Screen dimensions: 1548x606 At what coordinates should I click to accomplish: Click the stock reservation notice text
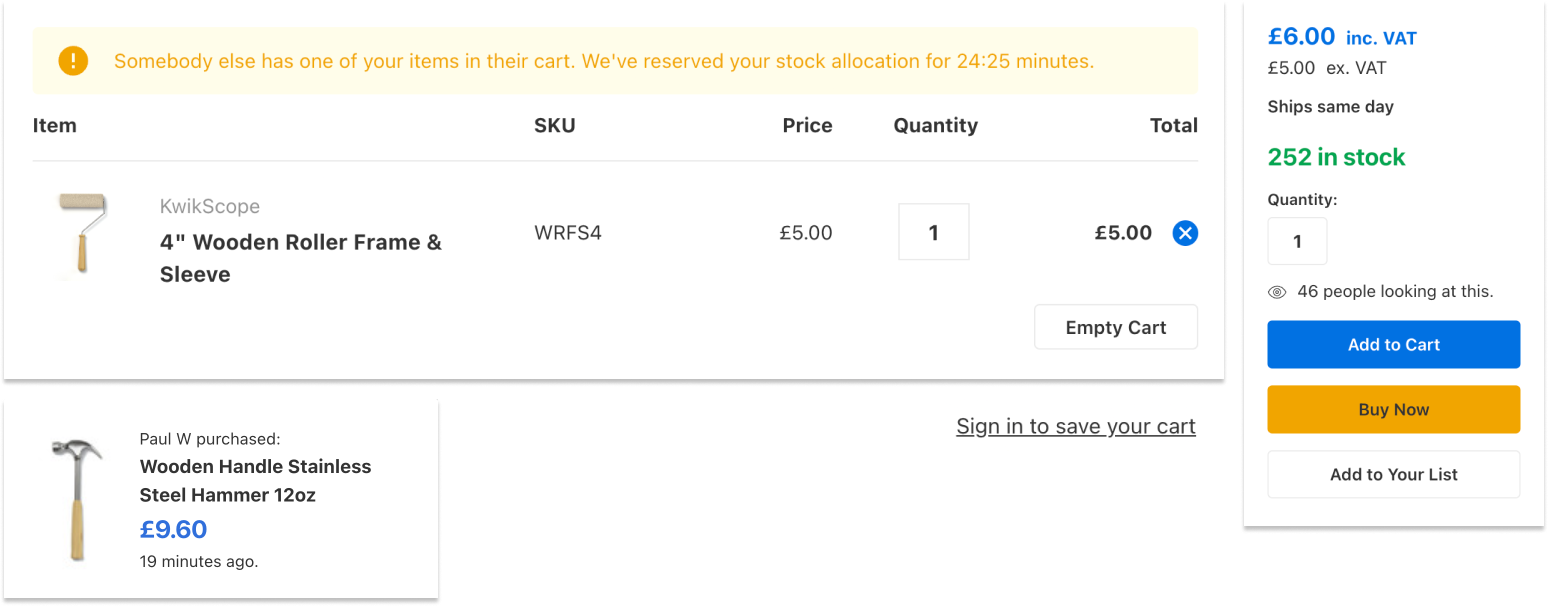[x=604, y=61]
